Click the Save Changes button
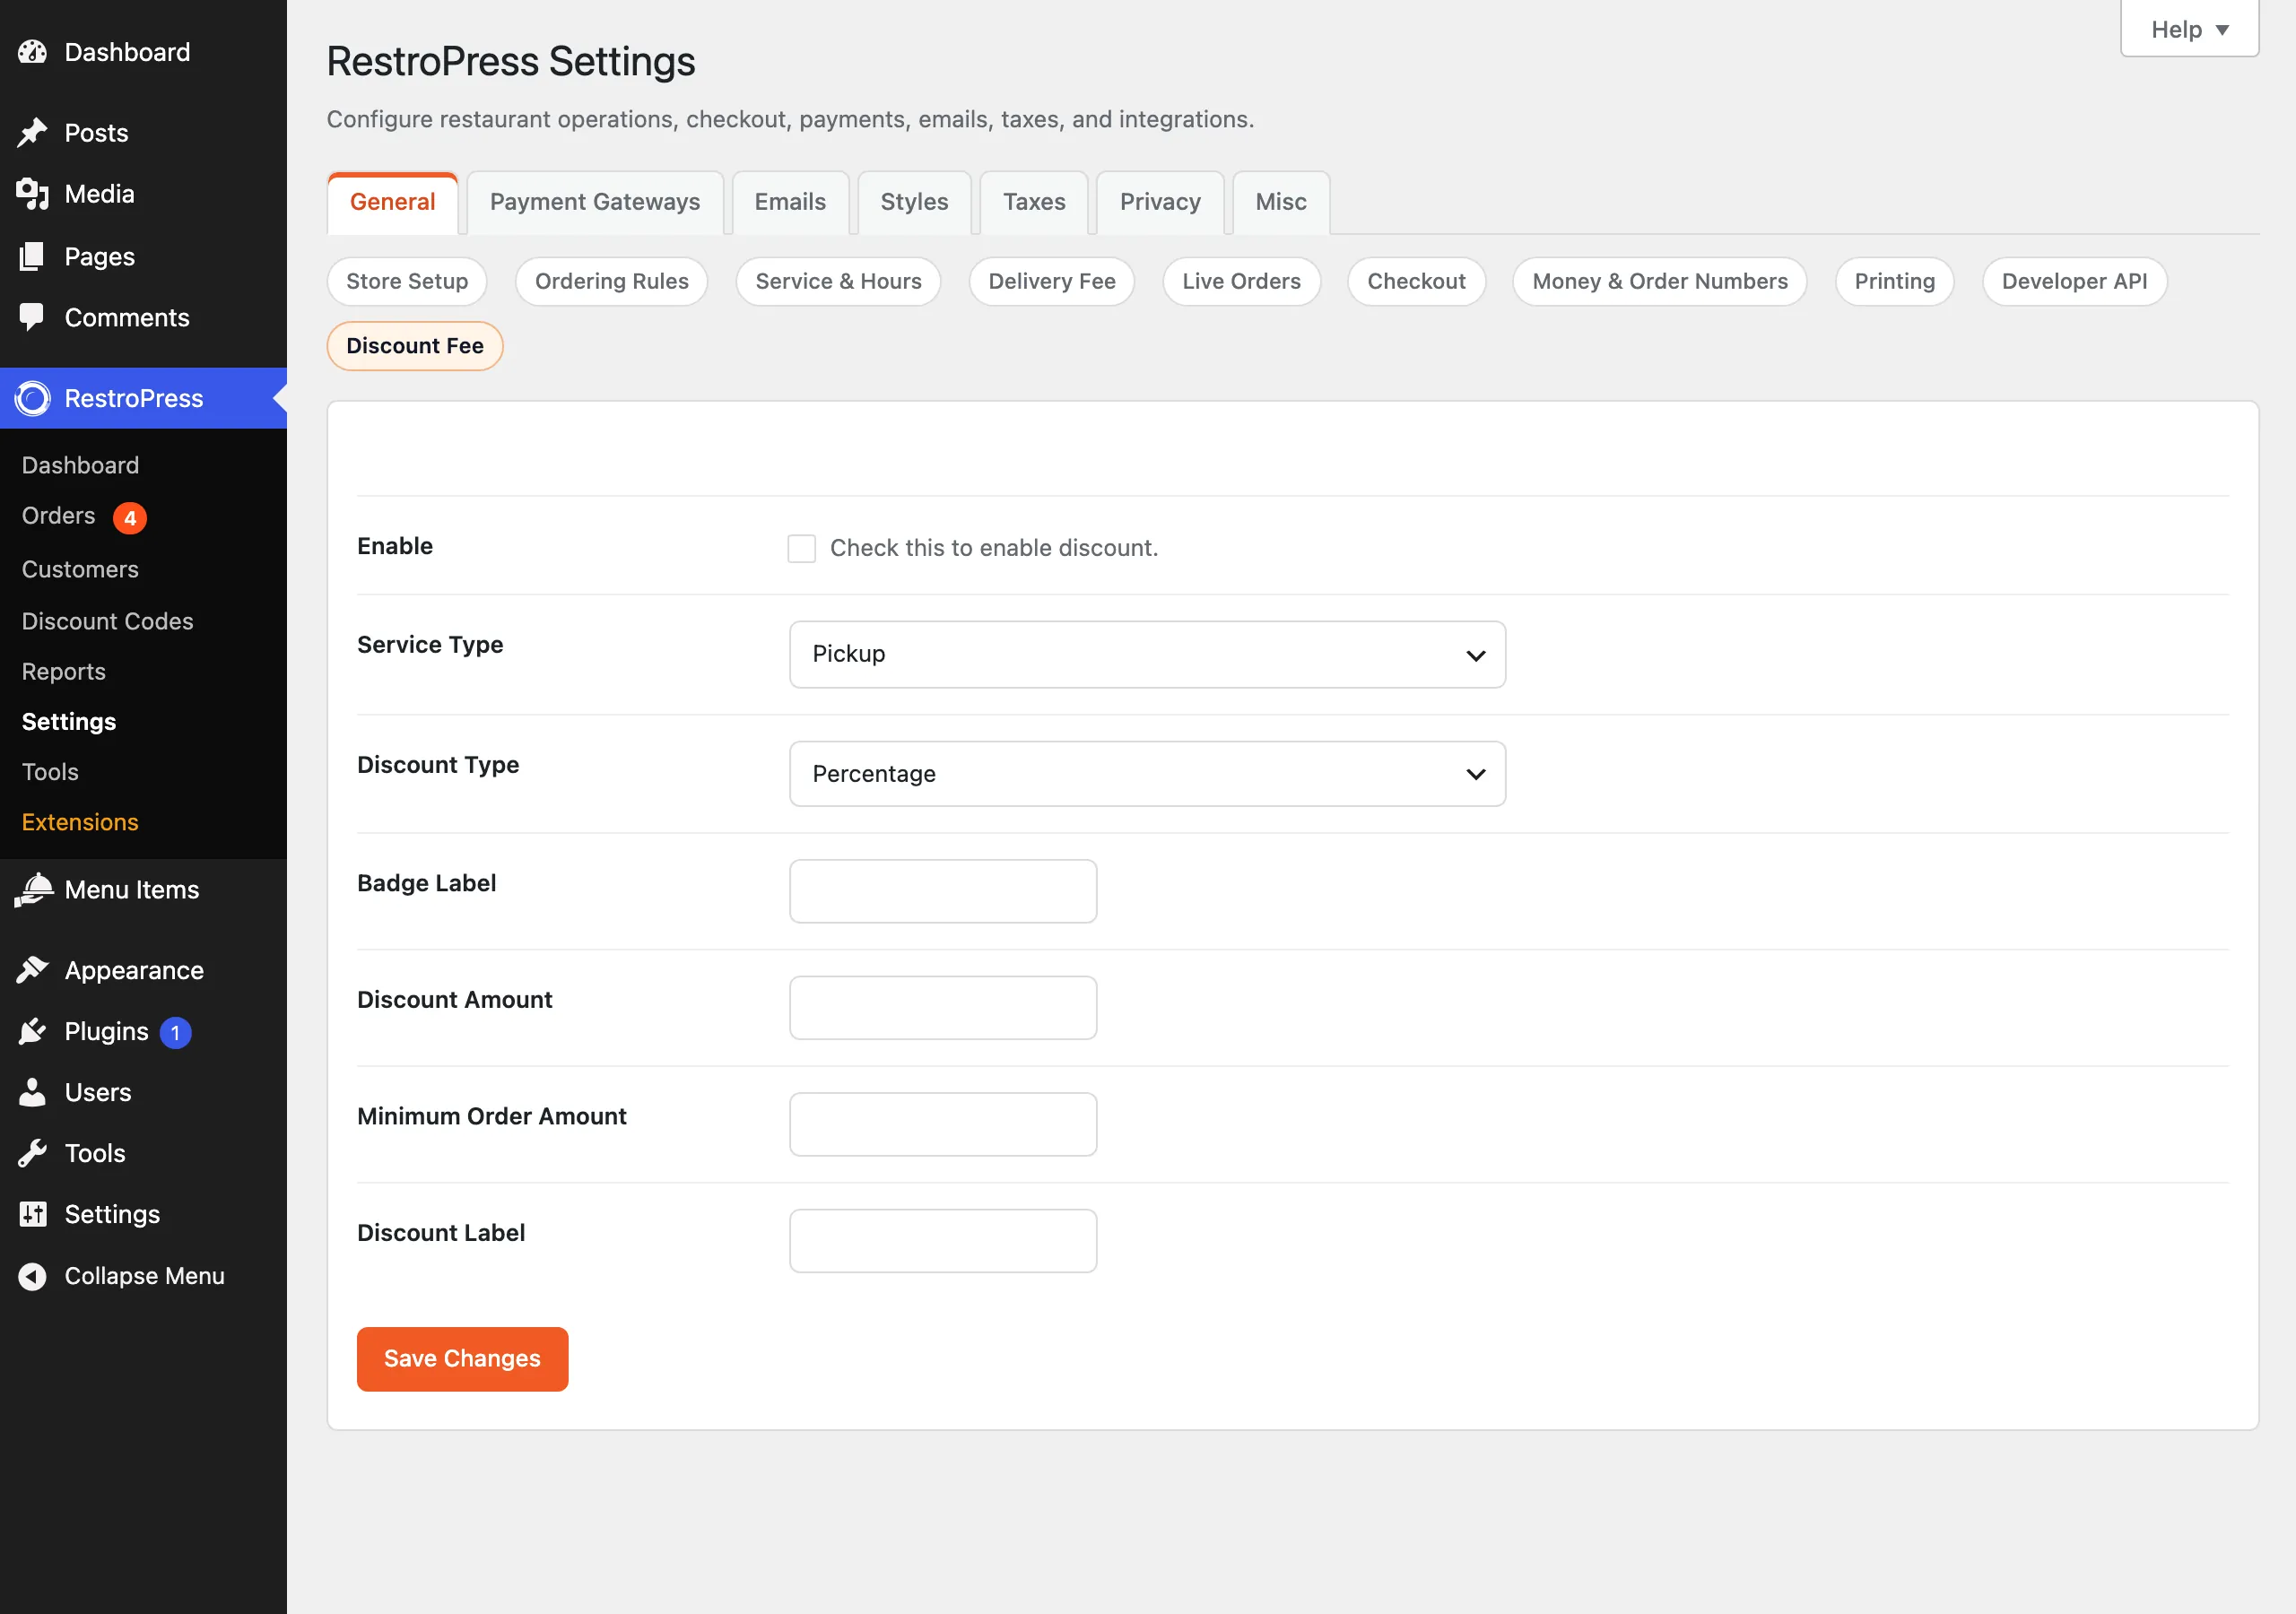 462,1359
